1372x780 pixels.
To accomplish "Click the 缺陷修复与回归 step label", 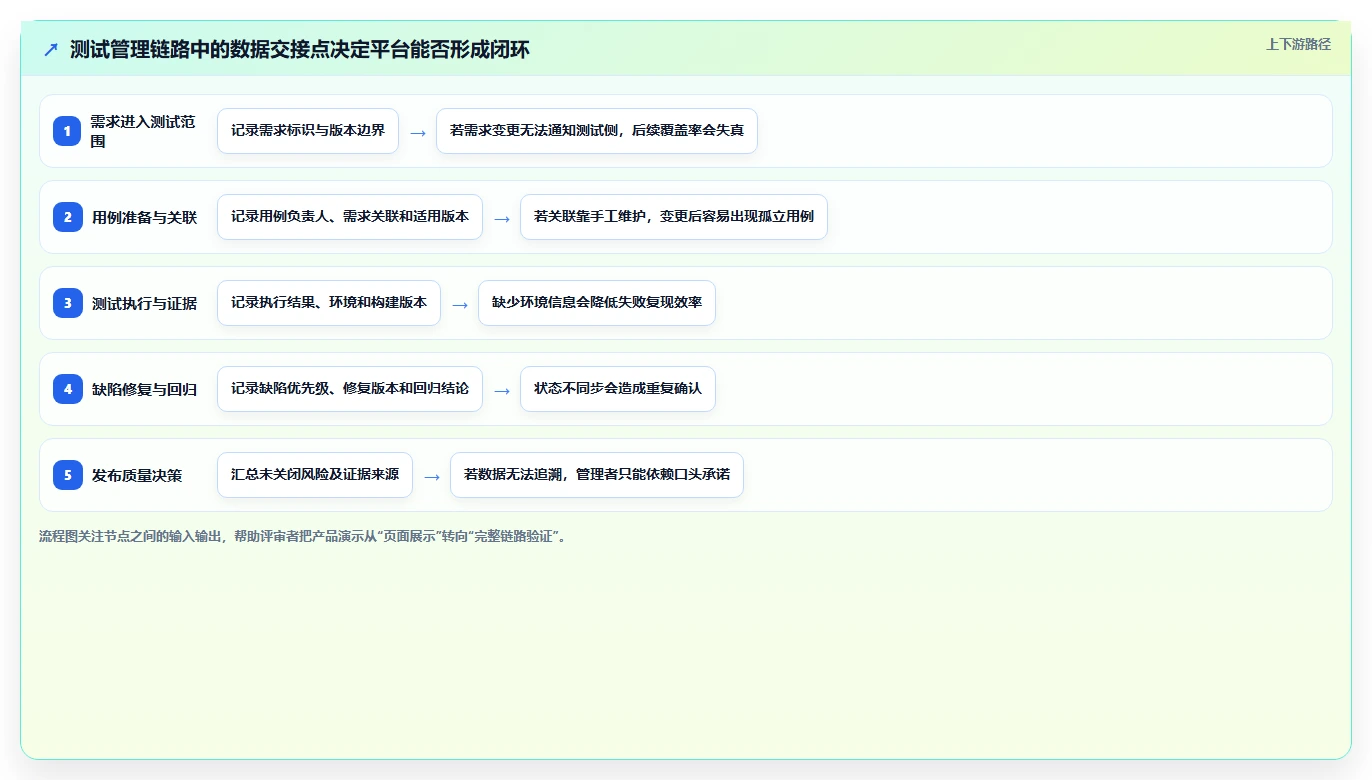I will point(145,389).
